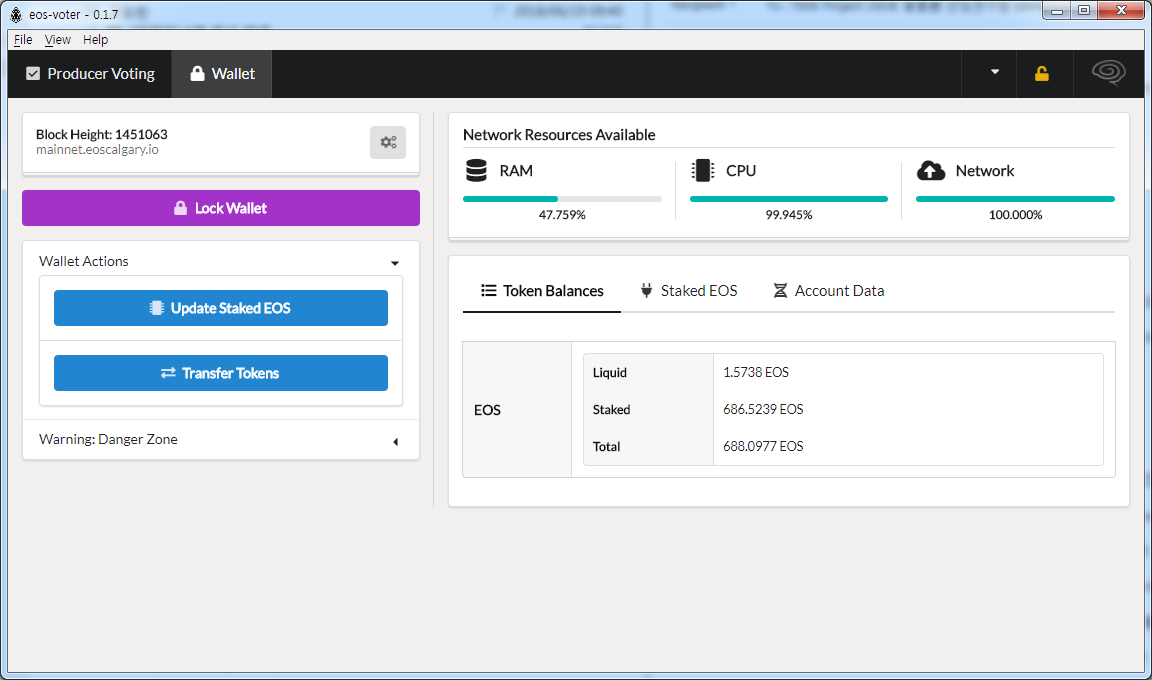Click the CPU chip icon
This screenshot has height=680, width=1152.
click(703, 170)
